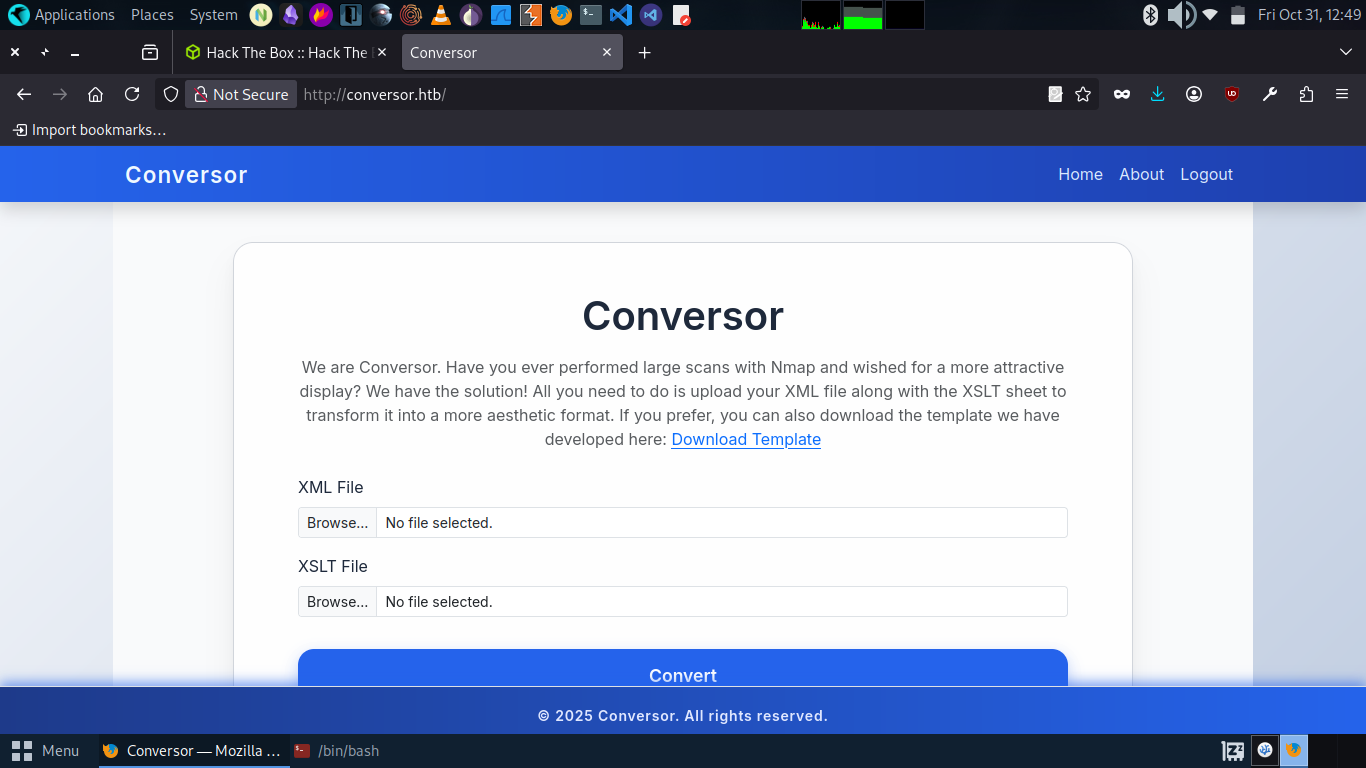Image resolution: width=1366 pixels, height=768 pixels.
Task: Click the volume speaker tray icon
Action: 1181,15
